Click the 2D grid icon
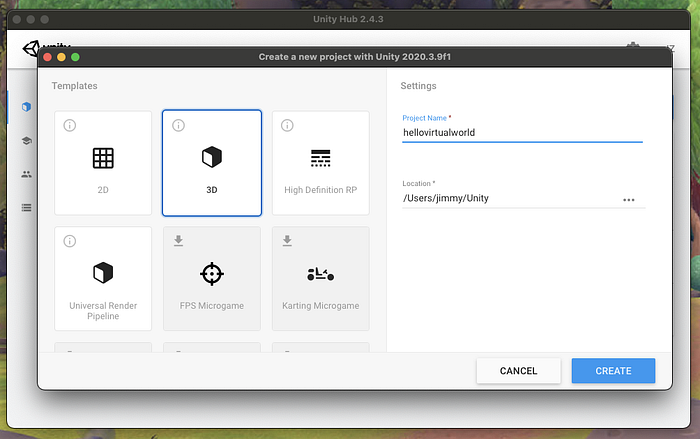 (x=103, y=158)
